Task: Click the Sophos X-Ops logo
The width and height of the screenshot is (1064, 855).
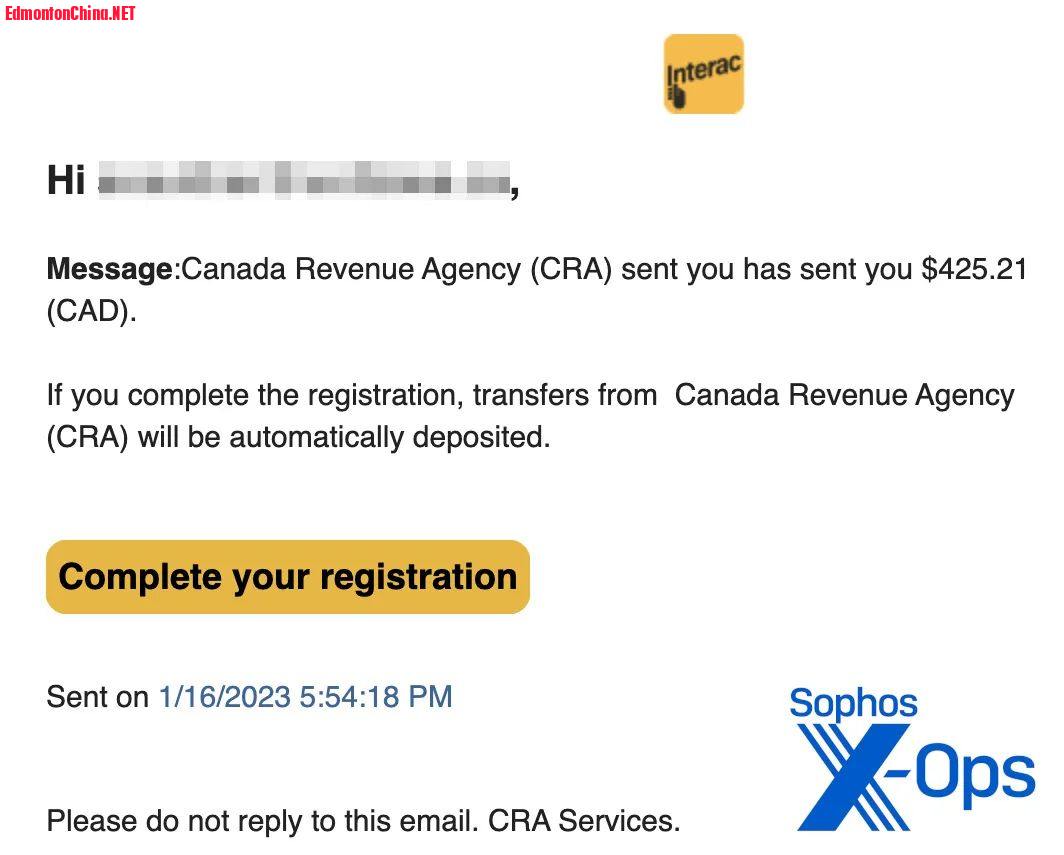Action: (914, 758)
